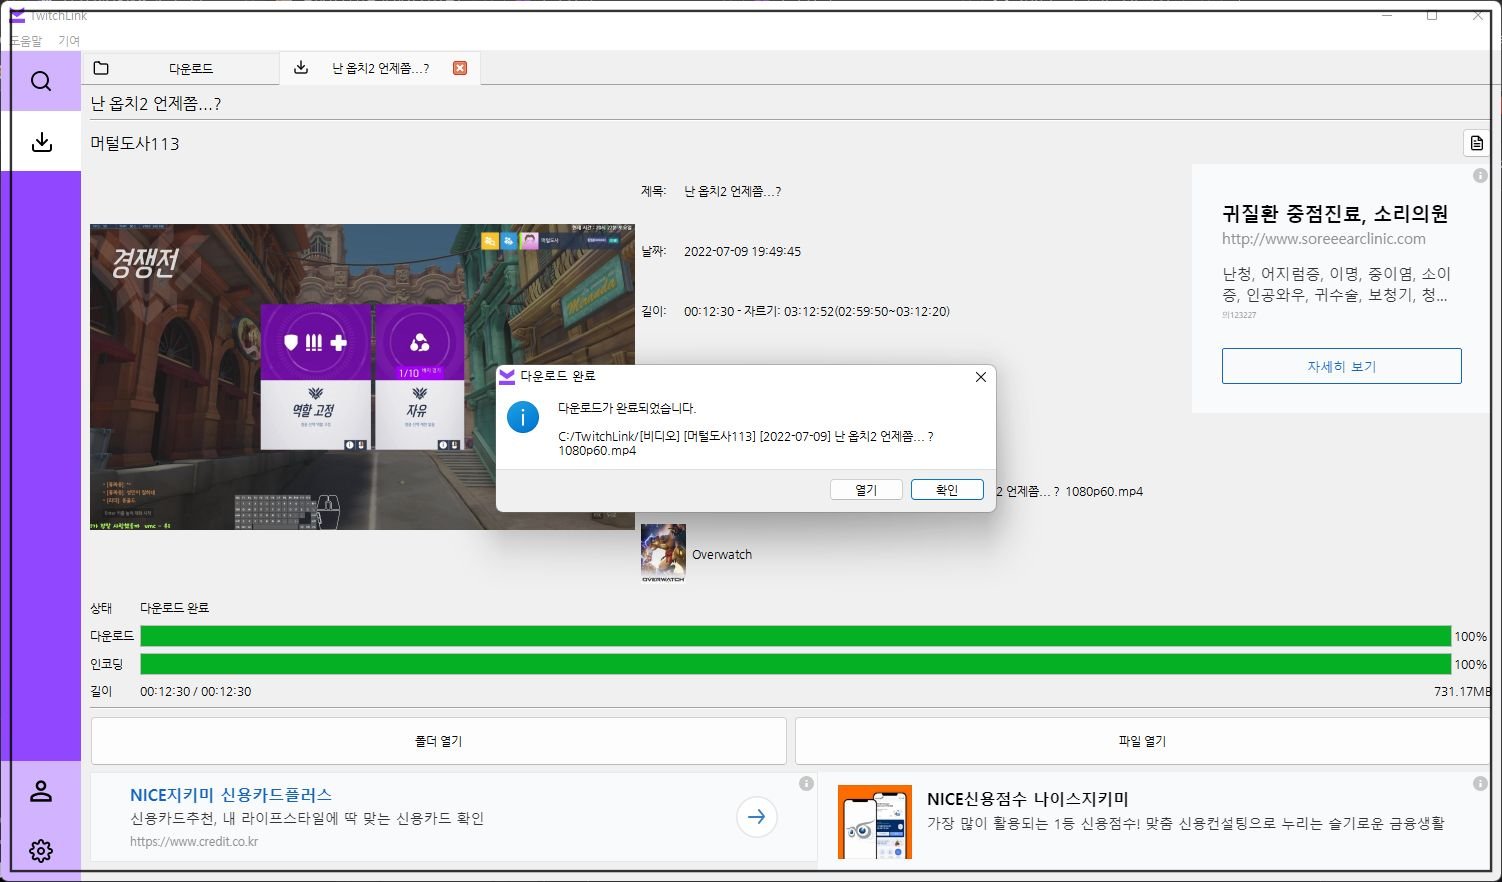Image resolution: width=1502 pixels, height=882 pixels.
Task: Click the video title heading below tabs
Action: click(x=156, y=103)
